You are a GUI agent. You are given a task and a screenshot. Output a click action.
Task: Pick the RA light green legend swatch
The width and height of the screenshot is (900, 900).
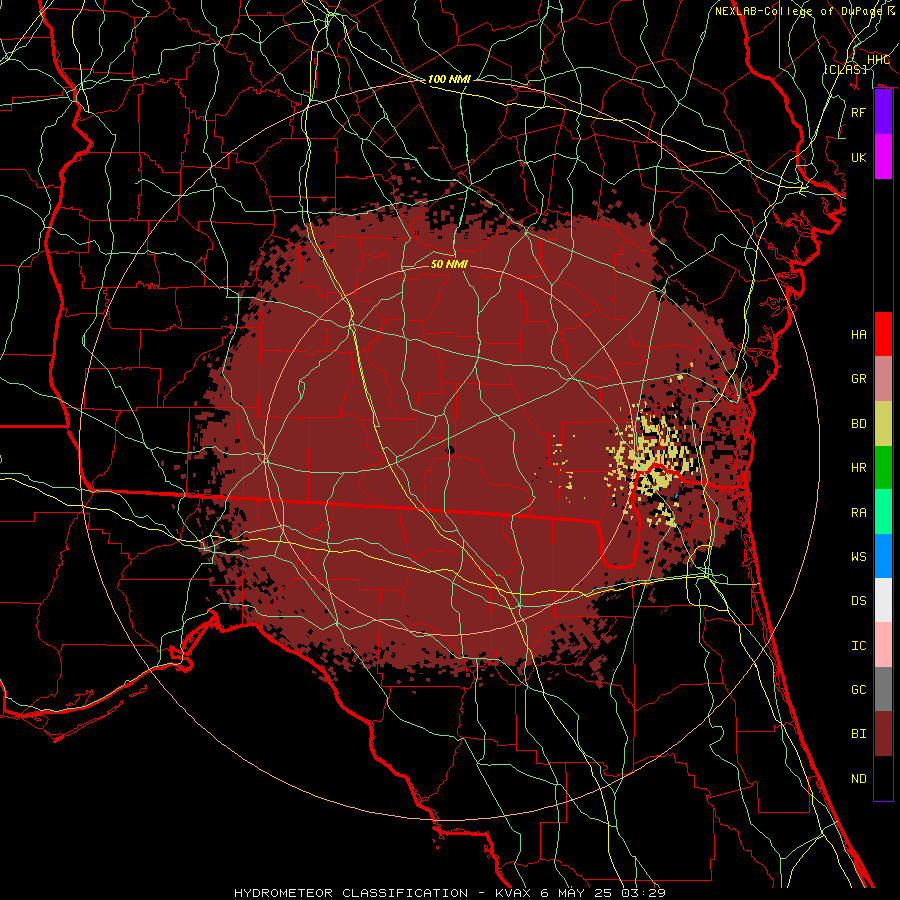[883, 512]
